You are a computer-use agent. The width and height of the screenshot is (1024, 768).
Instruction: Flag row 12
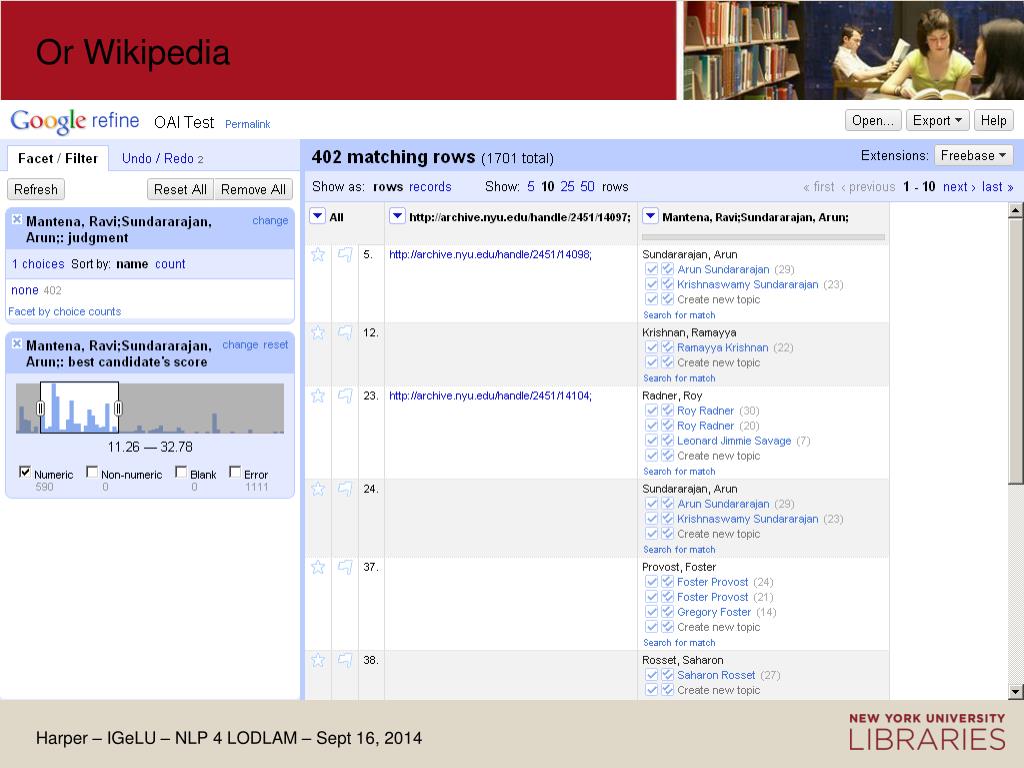click(345, 333)
